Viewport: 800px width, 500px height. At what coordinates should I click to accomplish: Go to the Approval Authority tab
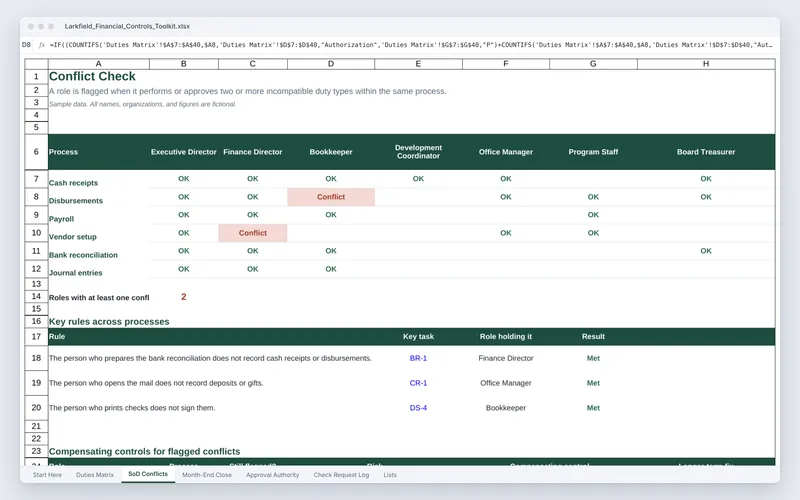click(272, 474)
